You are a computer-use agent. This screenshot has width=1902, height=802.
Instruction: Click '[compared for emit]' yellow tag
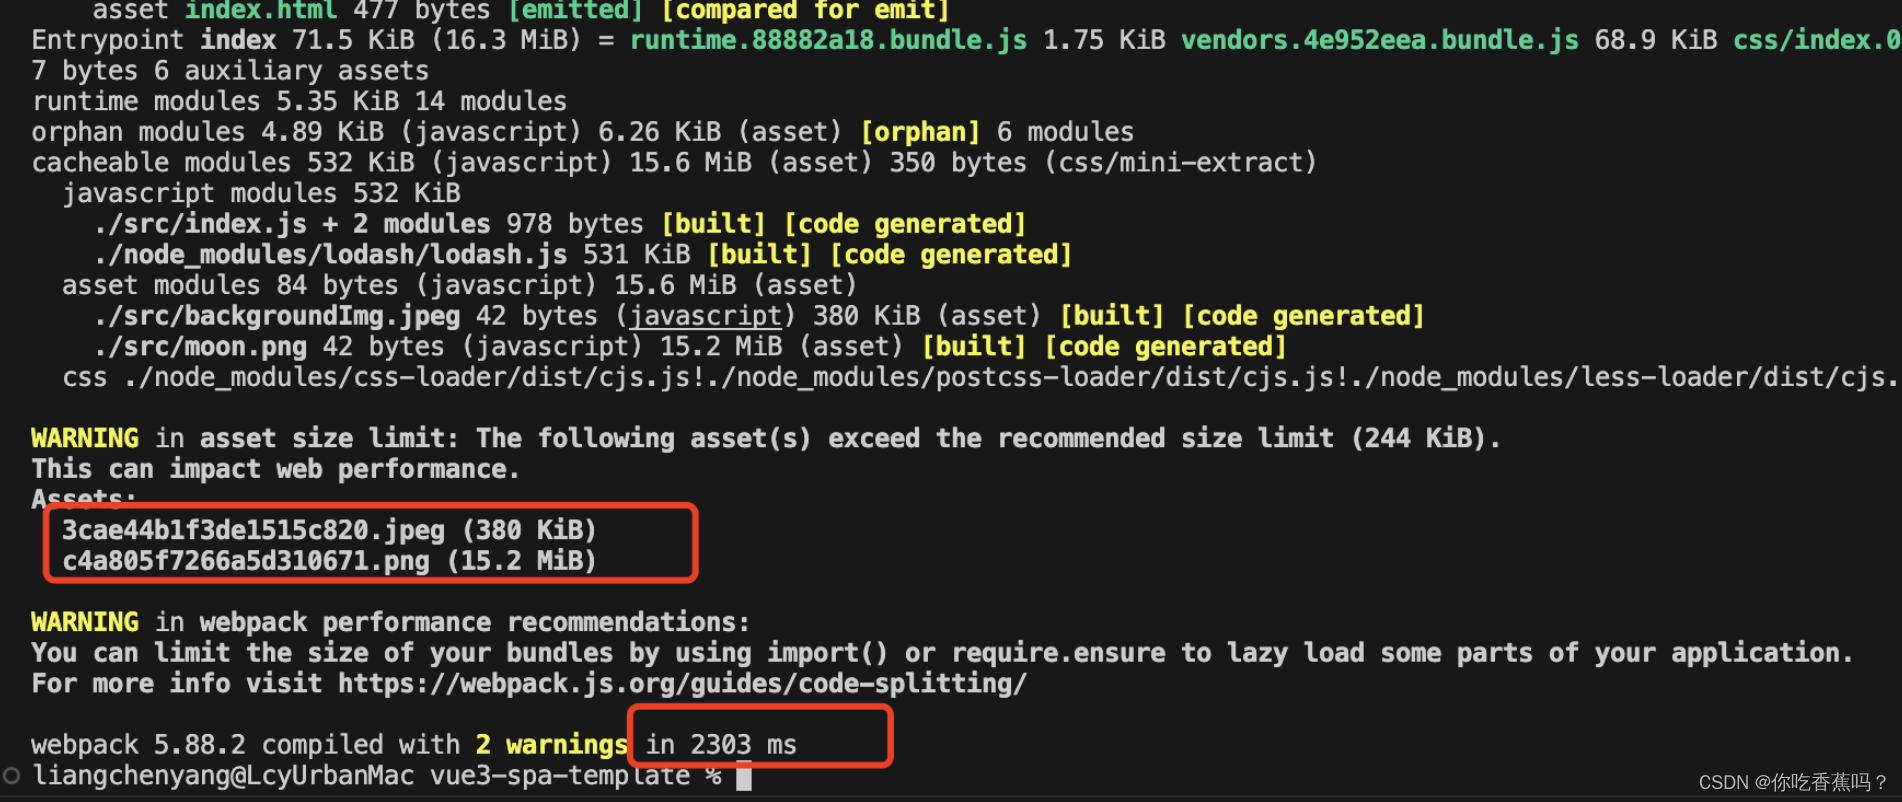(x=805, y=10)
